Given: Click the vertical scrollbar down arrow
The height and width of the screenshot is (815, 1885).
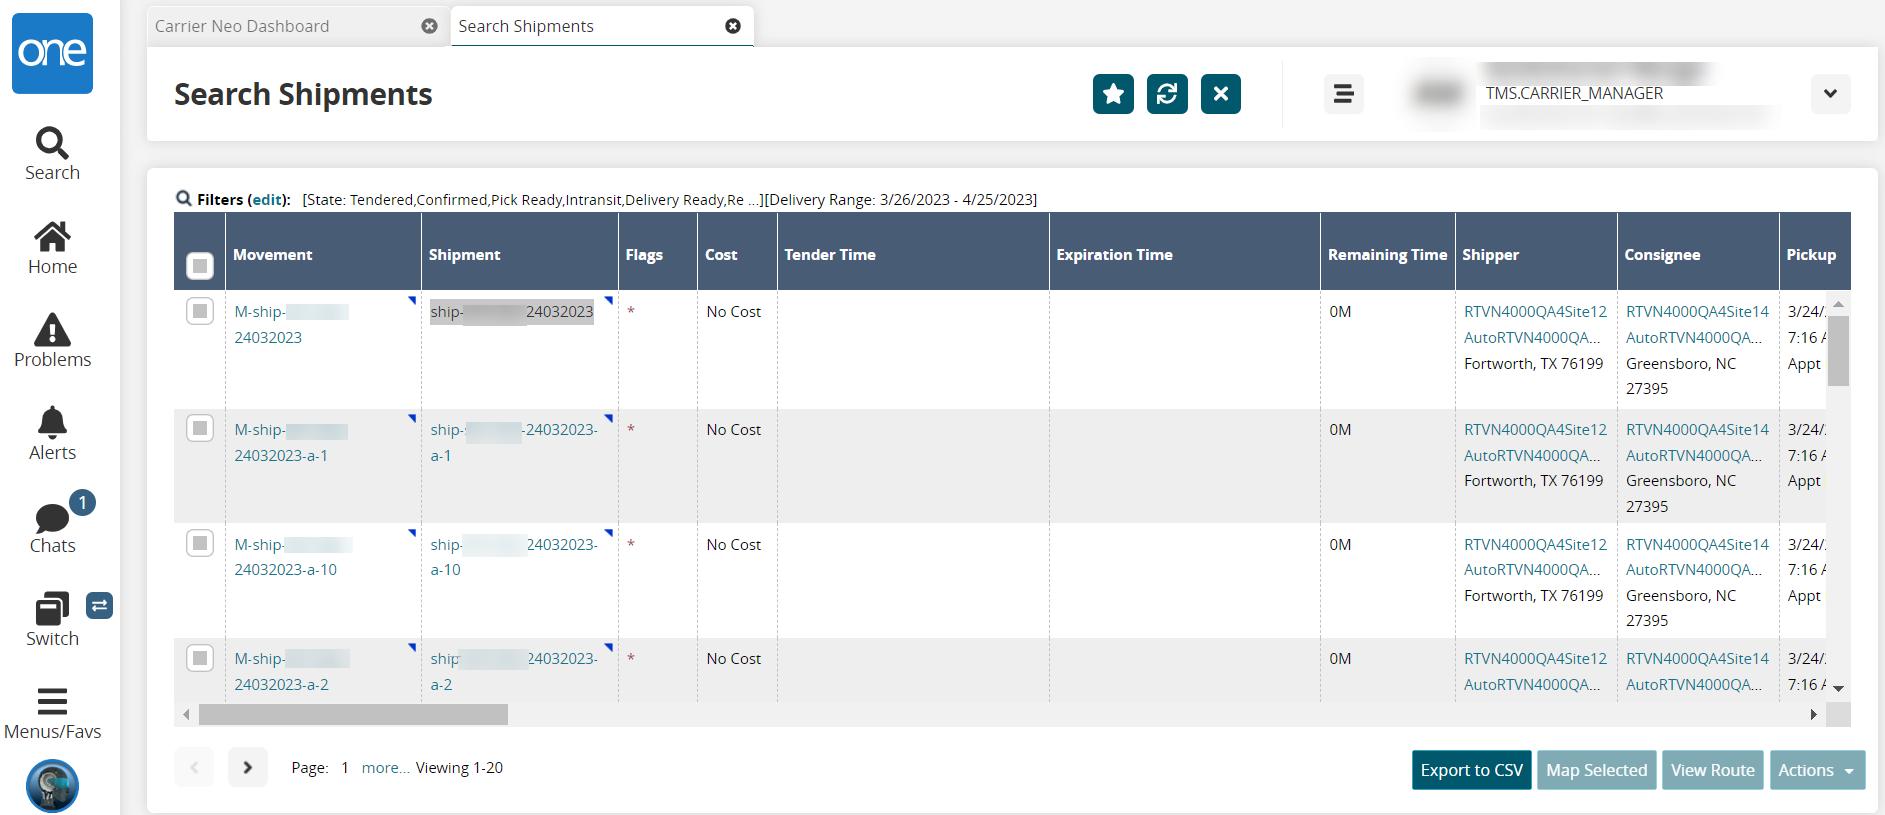Looking at the screenshot, I should pyautogui.click(x=1838, y=688).
